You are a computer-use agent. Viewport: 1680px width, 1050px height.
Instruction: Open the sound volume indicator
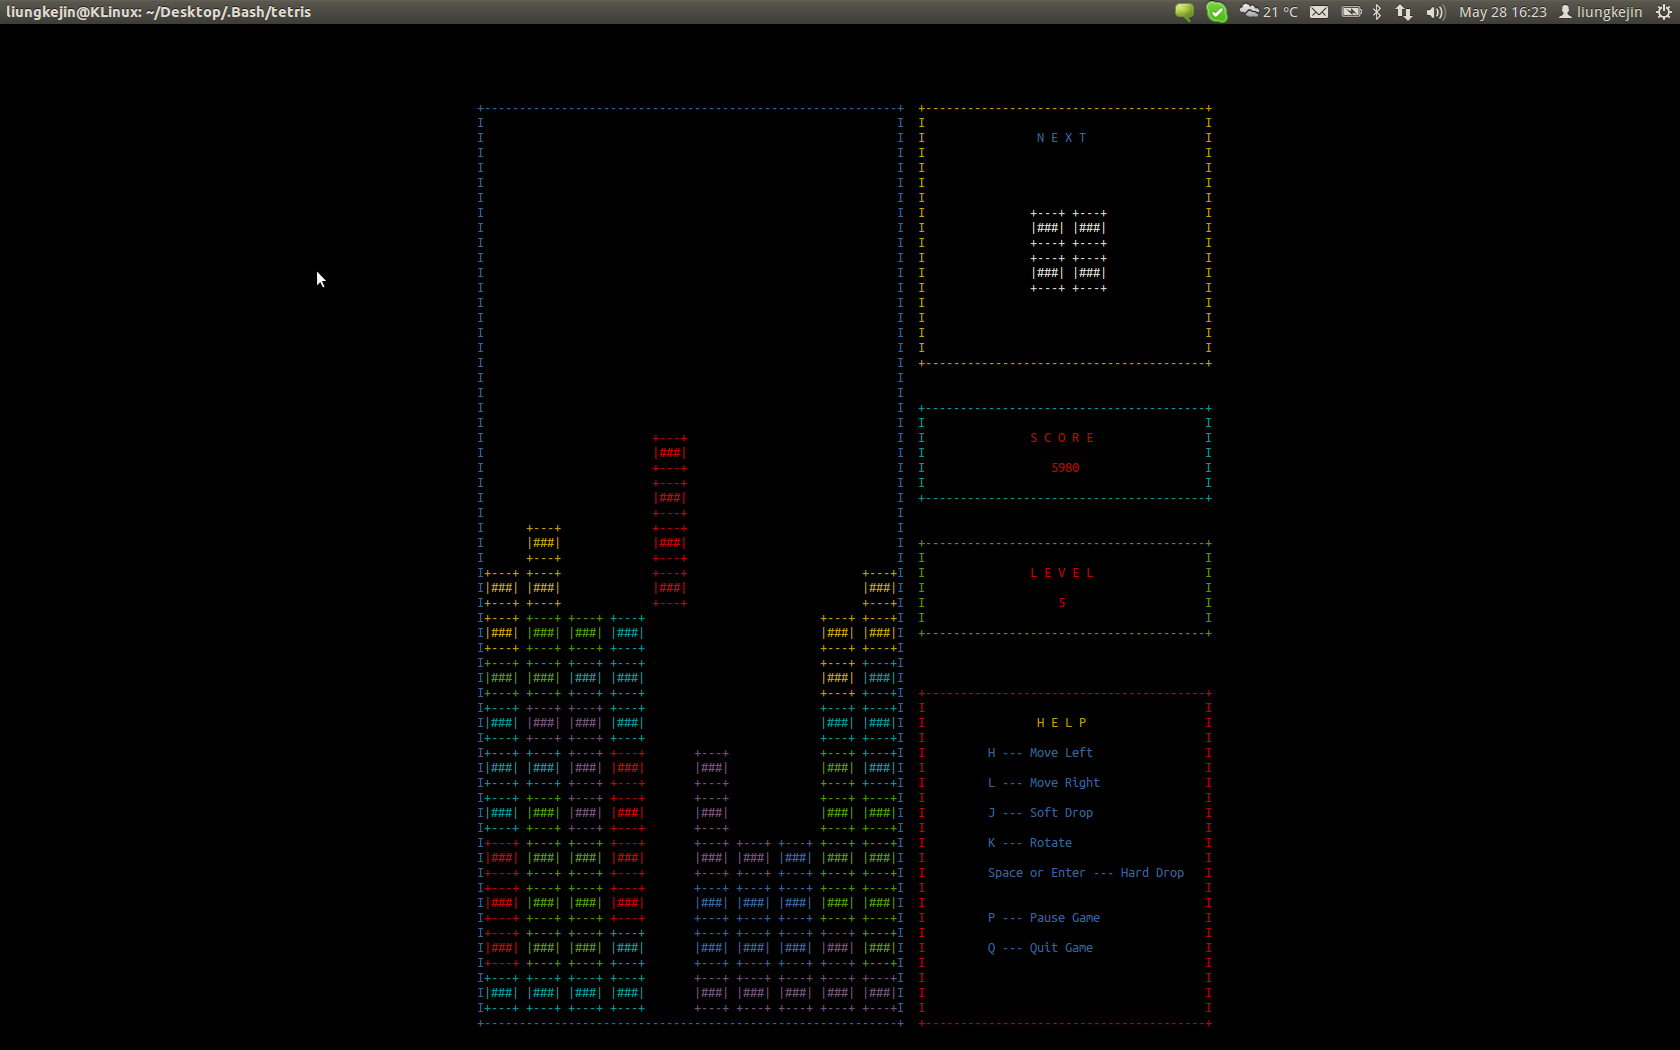pyautogui.click(x=1436, y=12)
